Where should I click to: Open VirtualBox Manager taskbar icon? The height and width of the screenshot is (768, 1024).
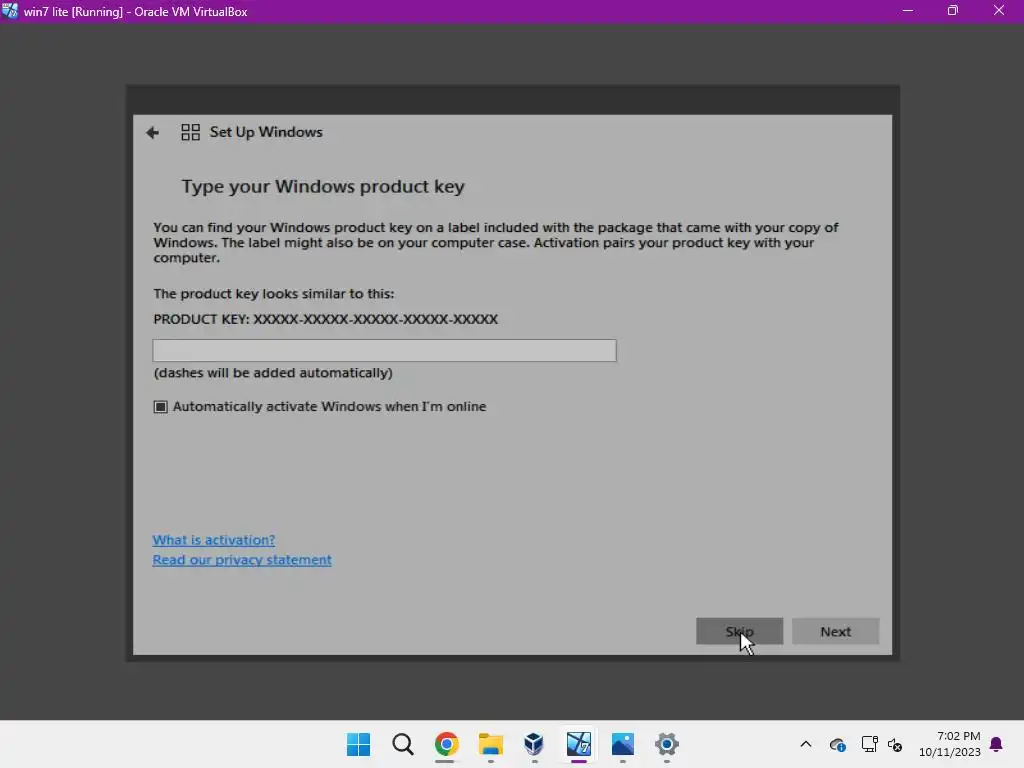tap(534, 744)
